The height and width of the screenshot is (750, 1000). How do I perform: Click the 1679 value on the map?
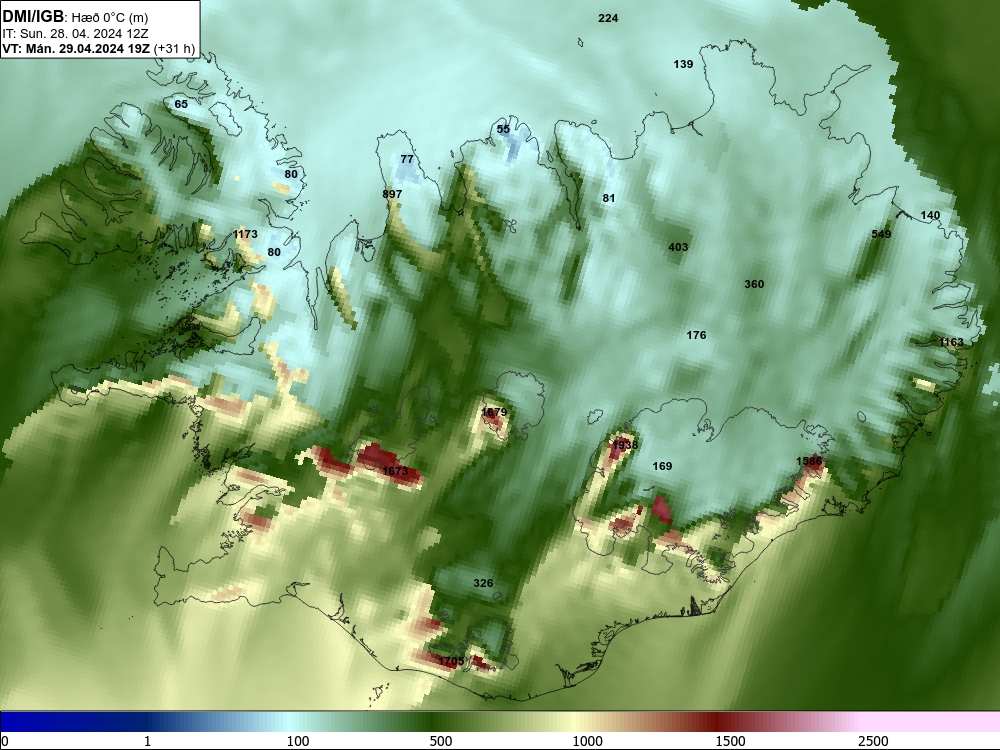[494, 413]
